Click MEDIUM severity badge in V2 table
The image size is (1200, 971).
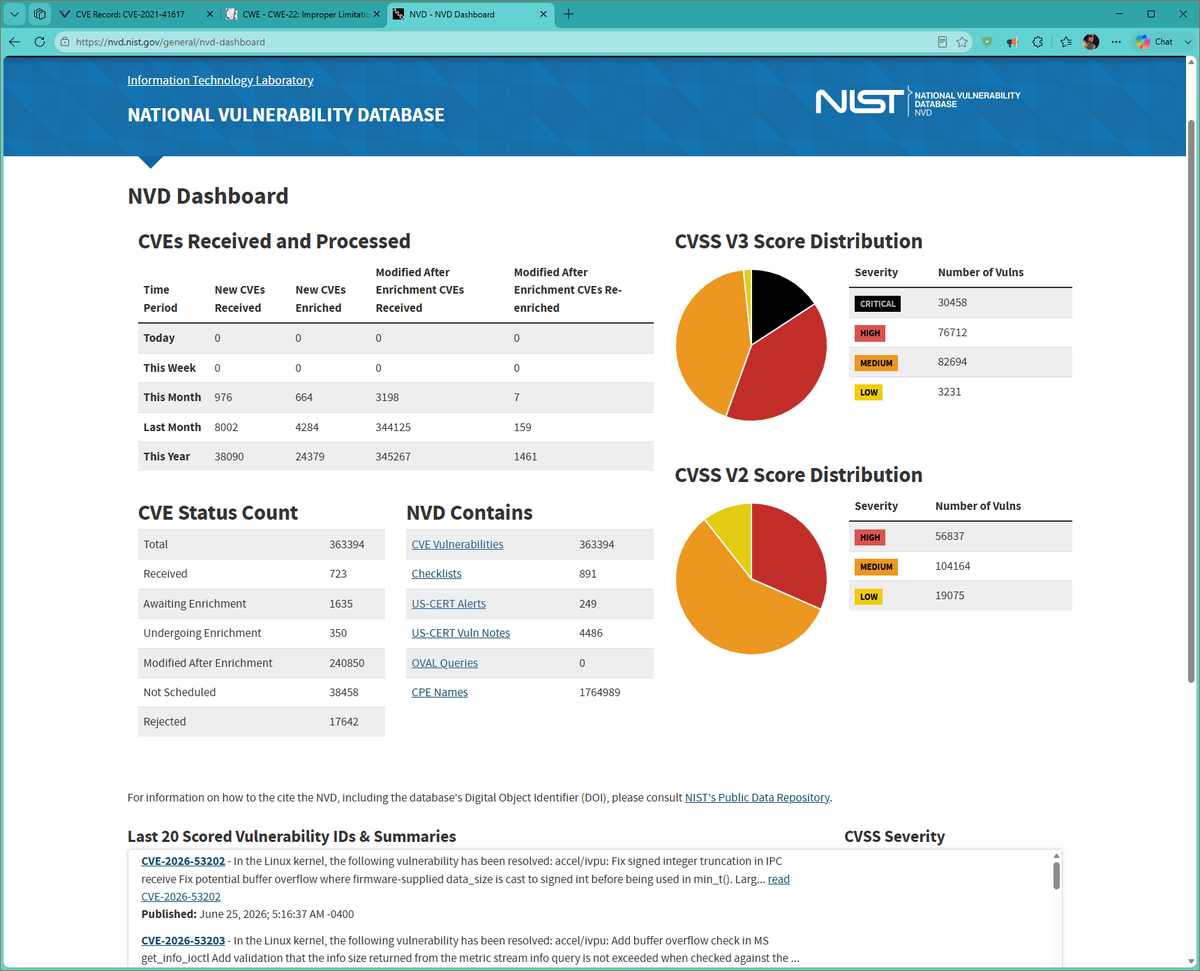coord(876,567)
